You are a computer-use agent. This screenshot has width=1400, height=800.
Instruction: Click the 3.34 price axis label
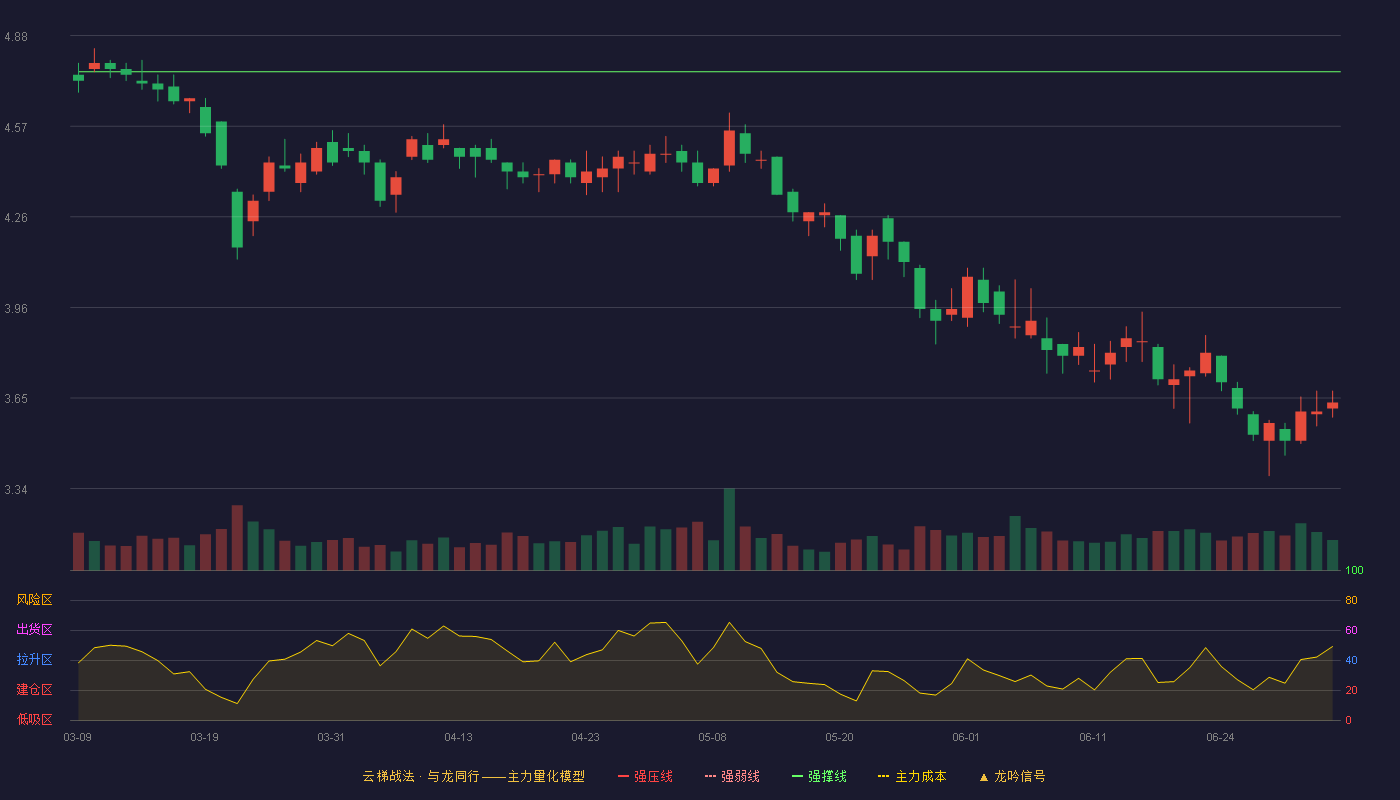16,490
